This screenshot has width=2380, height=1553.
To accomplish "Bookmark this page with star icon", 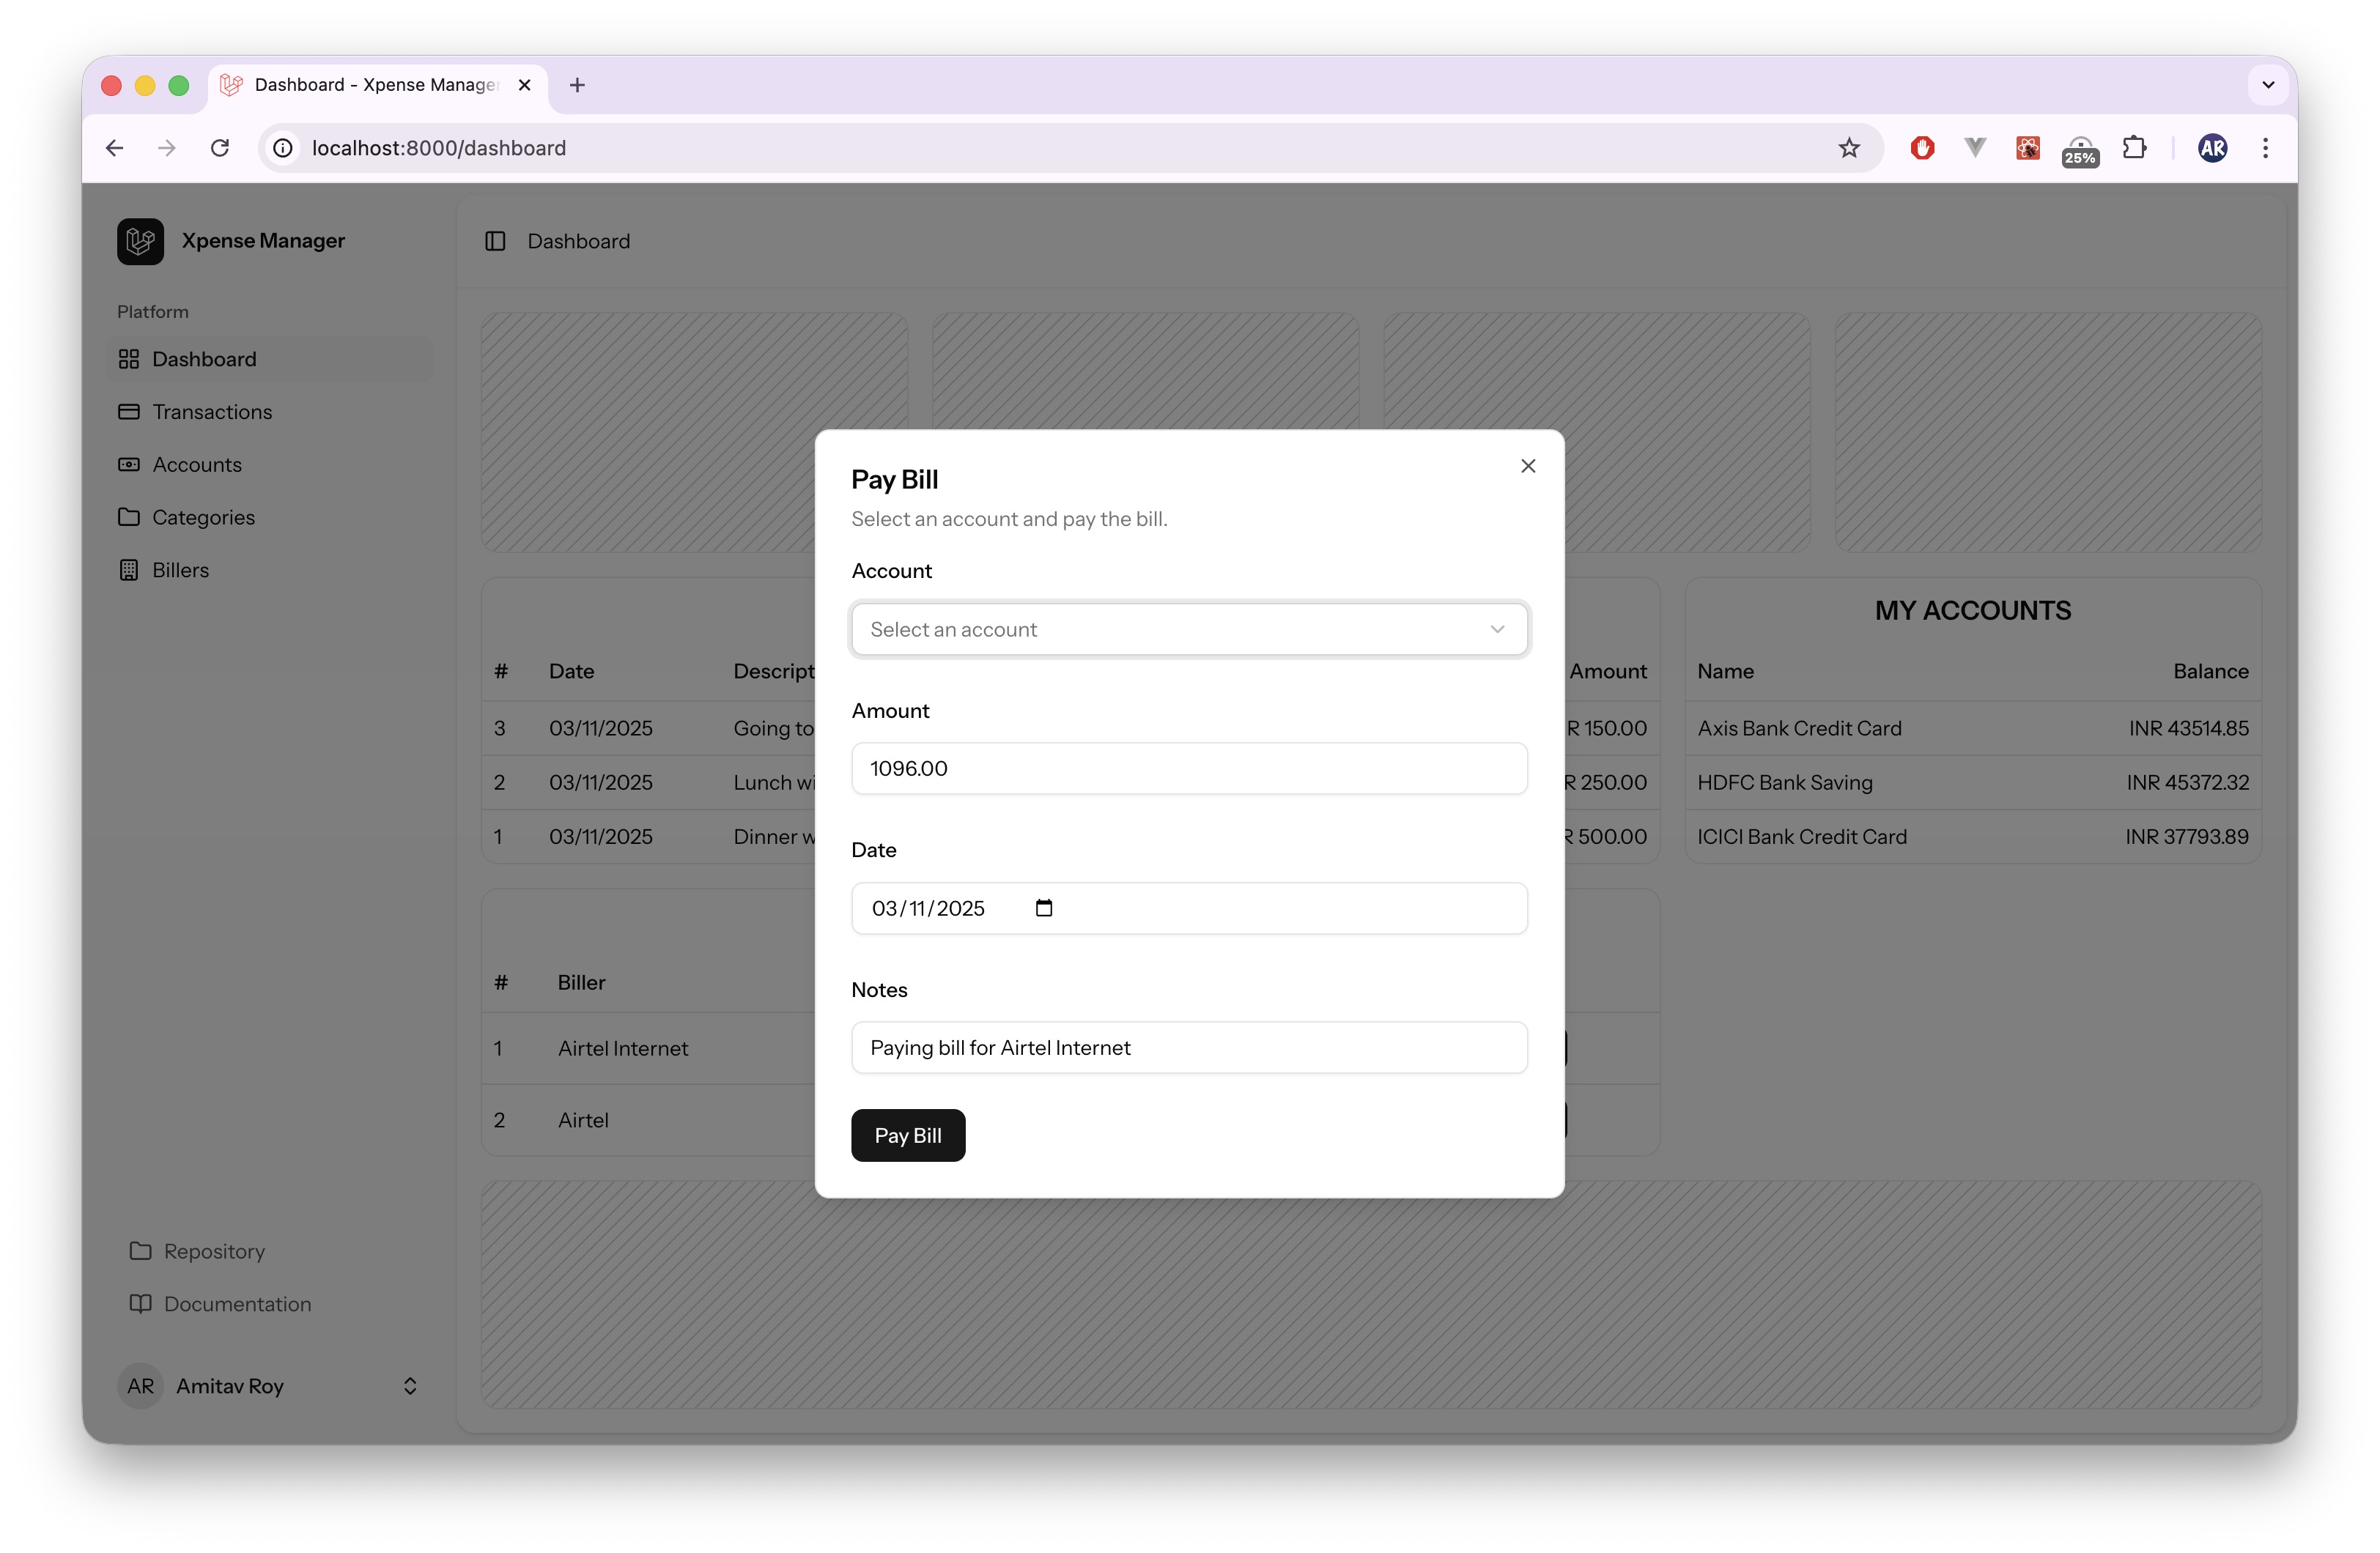I will (1848, 148).
